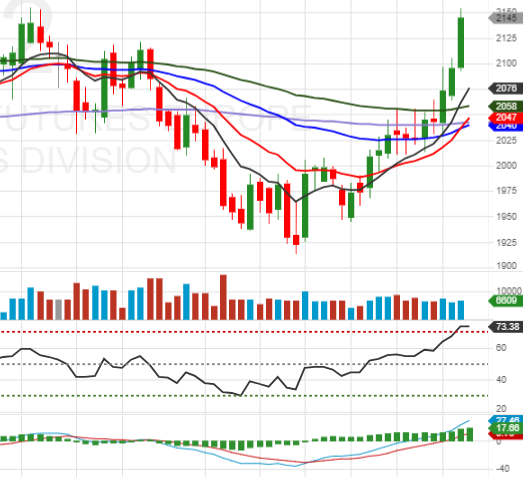
Task: Click the 2025 price axis value
Action: coord(506,140)
